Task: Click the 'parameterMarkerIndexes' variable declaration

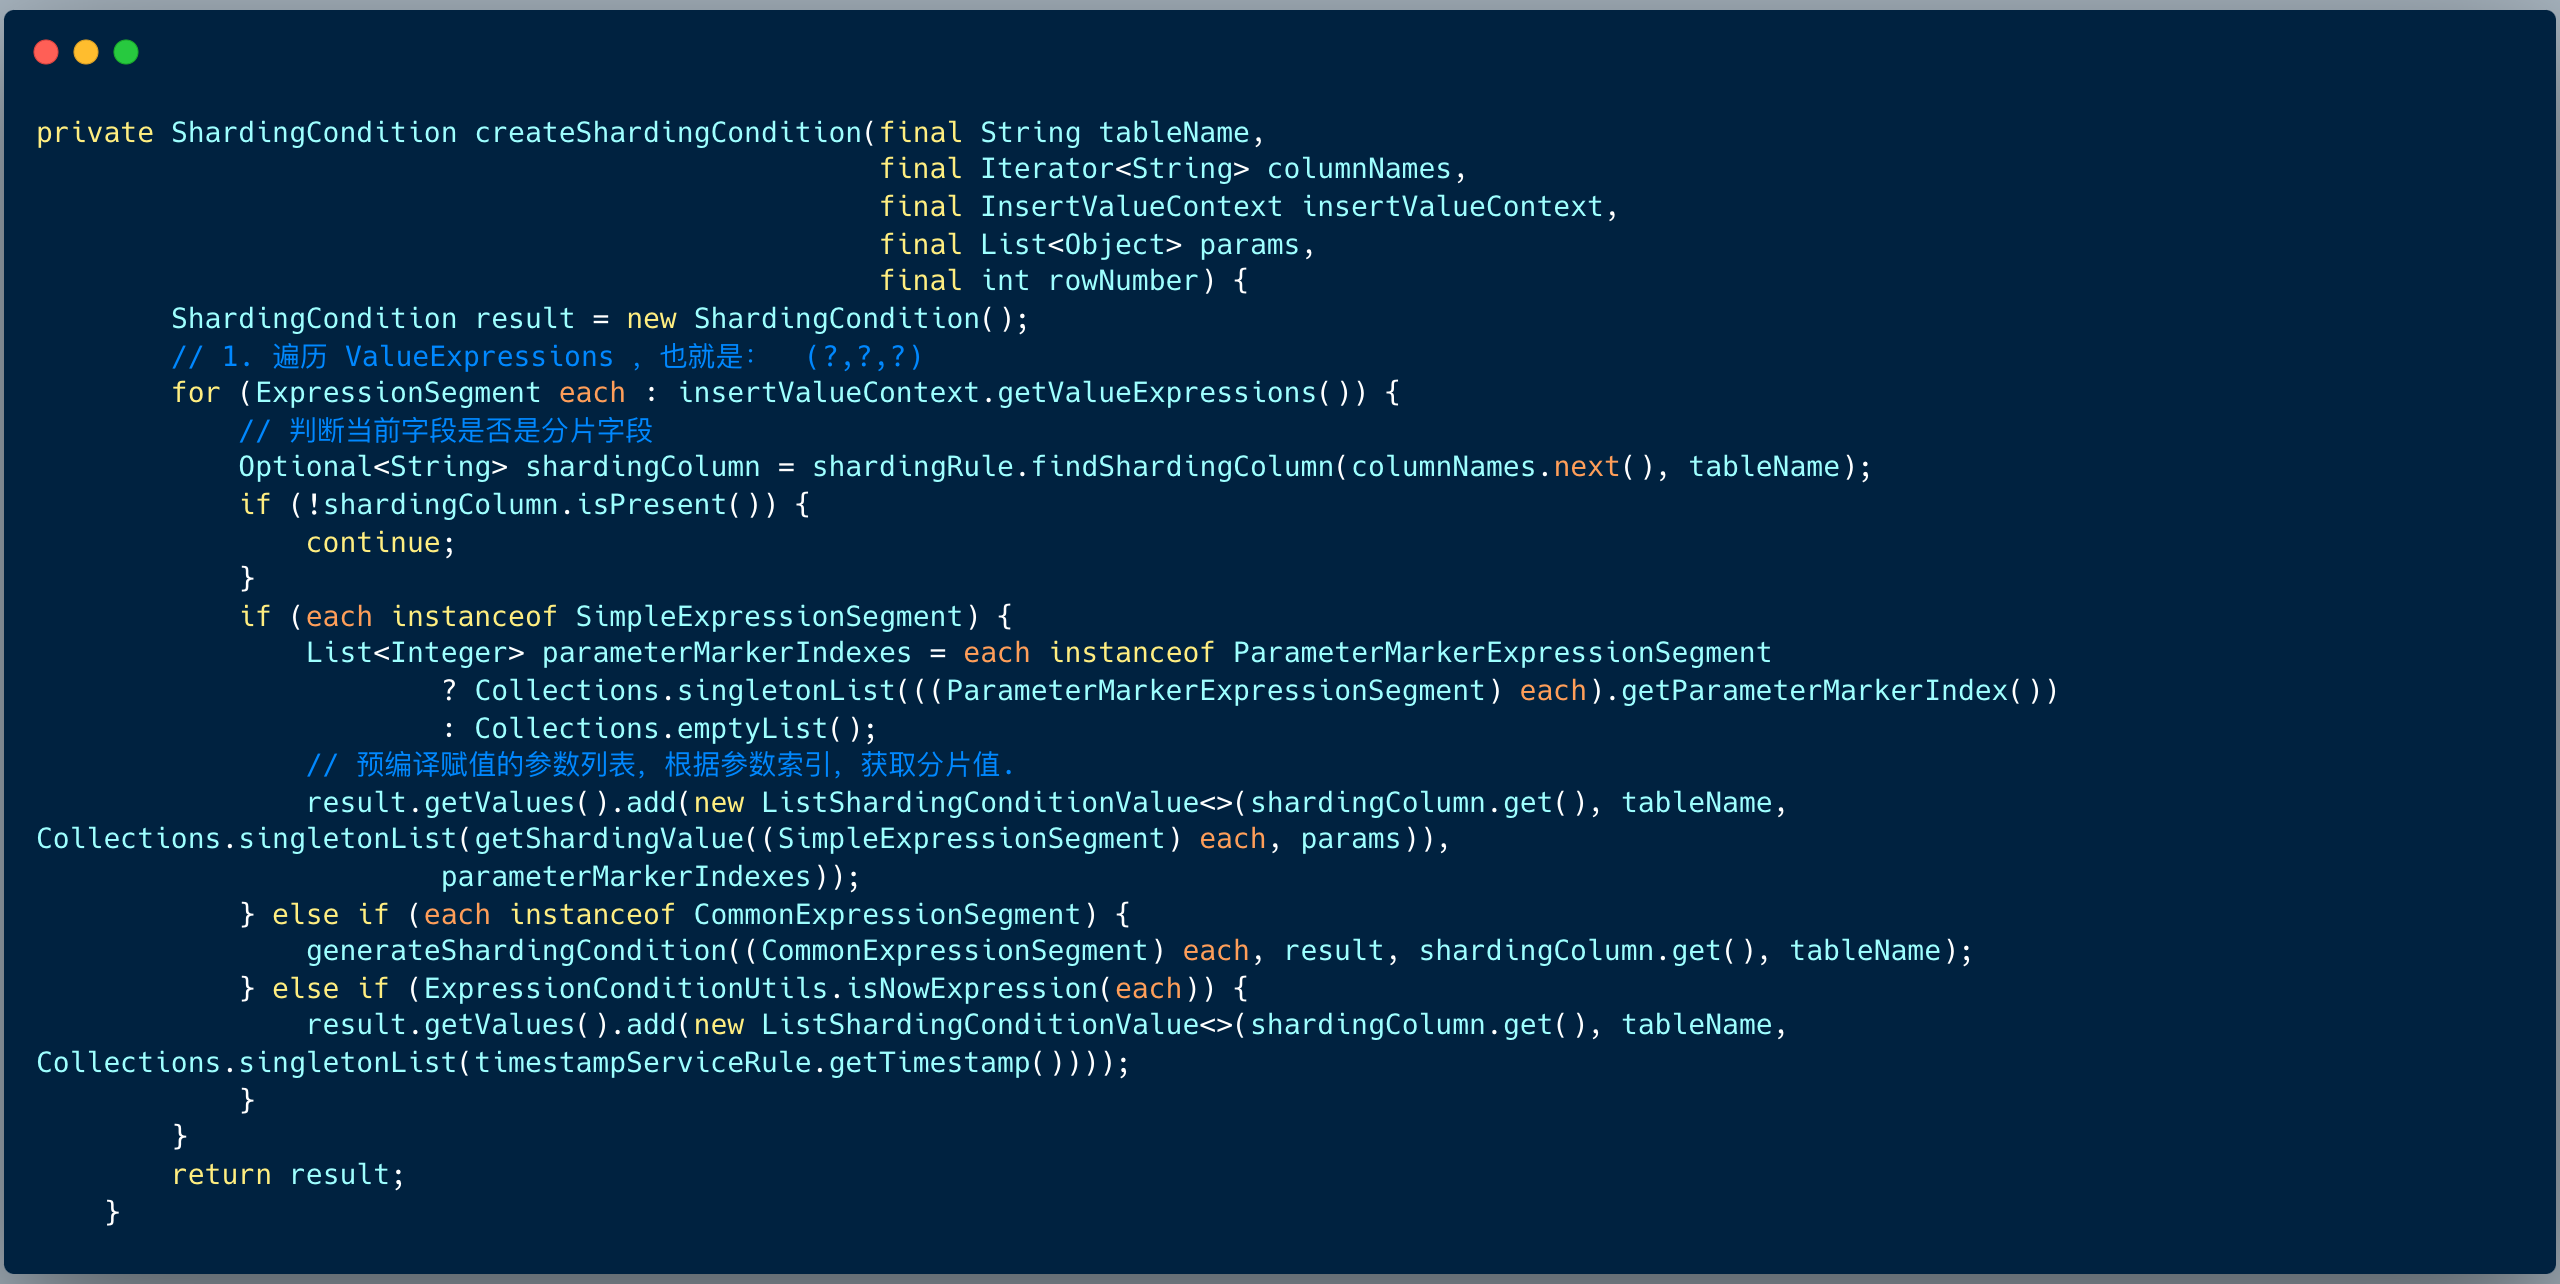Action: point(726,653)
